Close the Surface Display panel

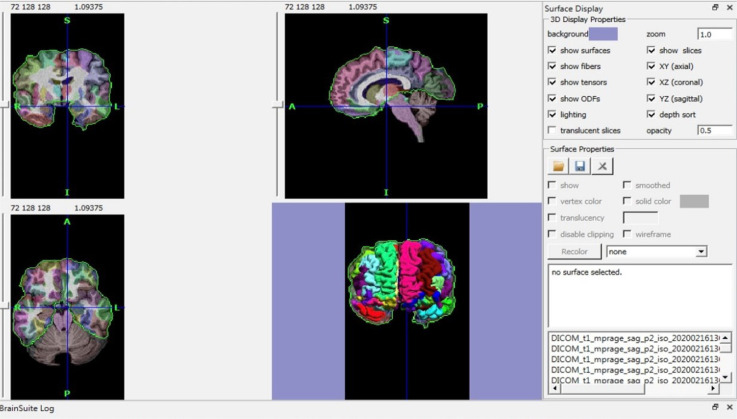point(729,7)
